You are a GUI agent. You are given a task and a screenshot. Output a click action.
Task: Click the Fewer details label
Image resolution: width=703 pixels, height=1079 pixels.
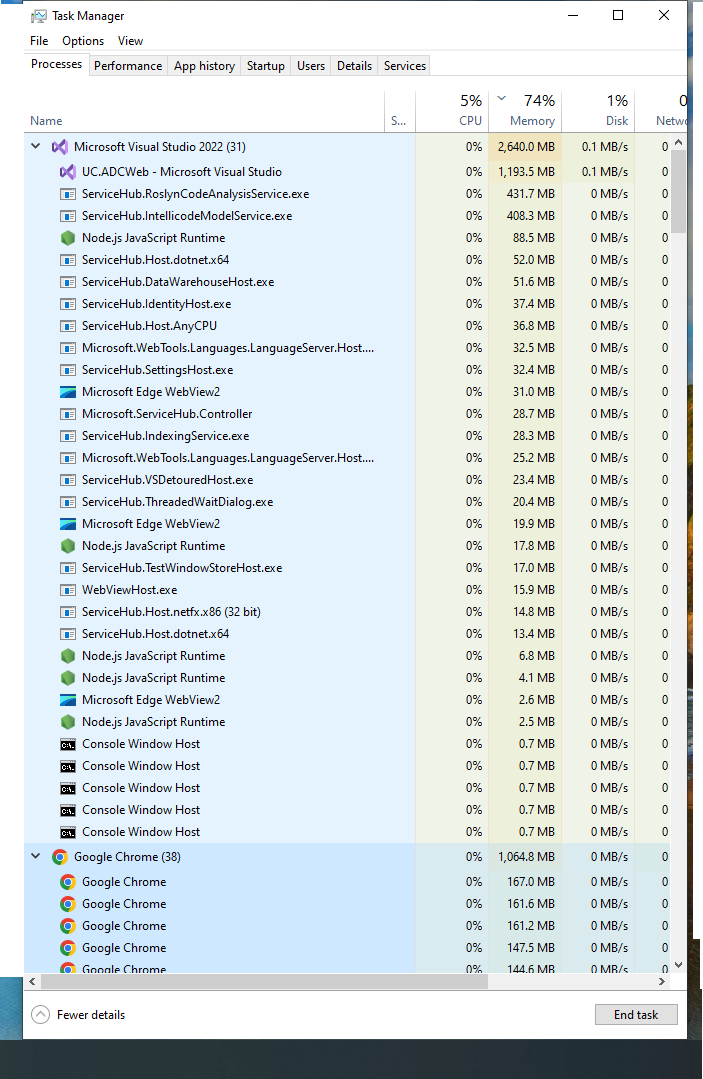pyautogui.click(x=91, y=1014)
